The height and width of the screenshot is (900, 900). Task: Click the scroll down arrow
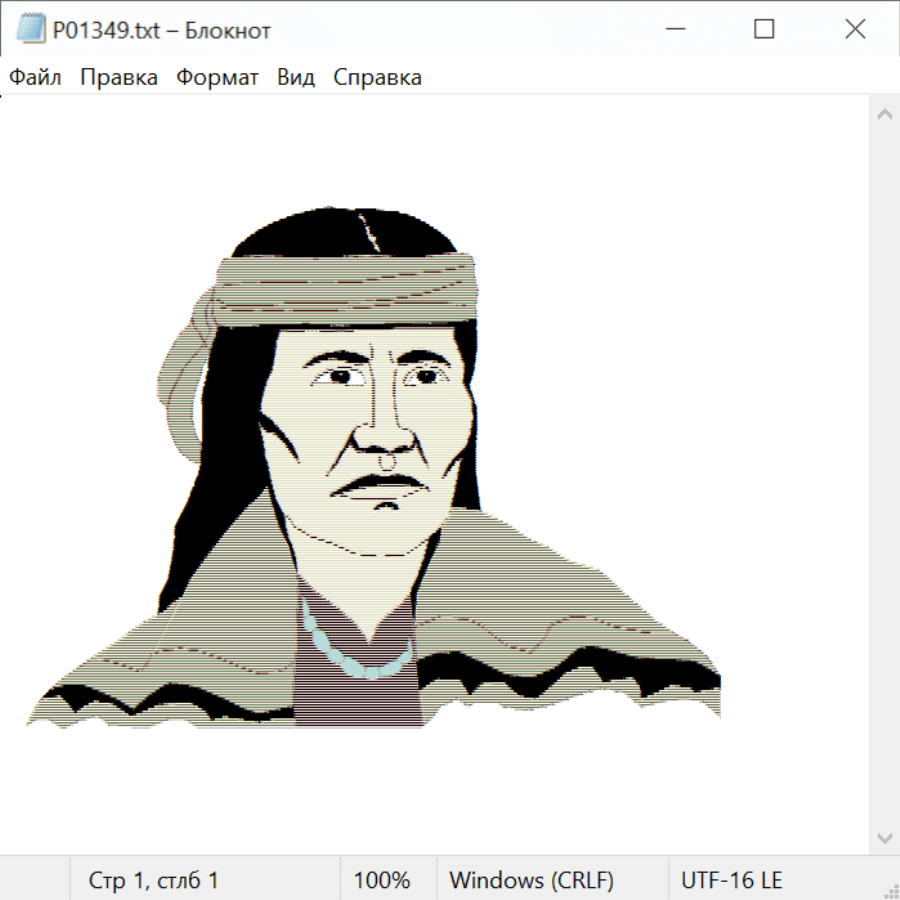click(884, 837)
